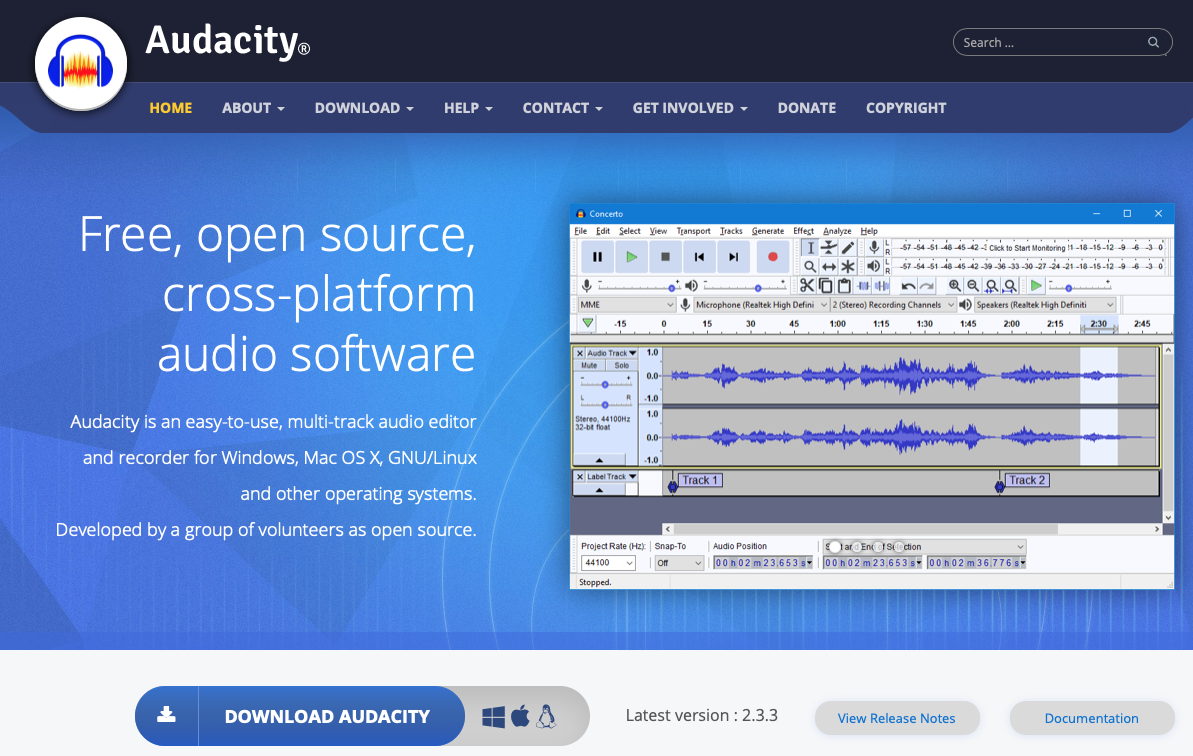The image size is (1193, 756).
Task: Click the Documentation button
Action: coord(1091,718)
